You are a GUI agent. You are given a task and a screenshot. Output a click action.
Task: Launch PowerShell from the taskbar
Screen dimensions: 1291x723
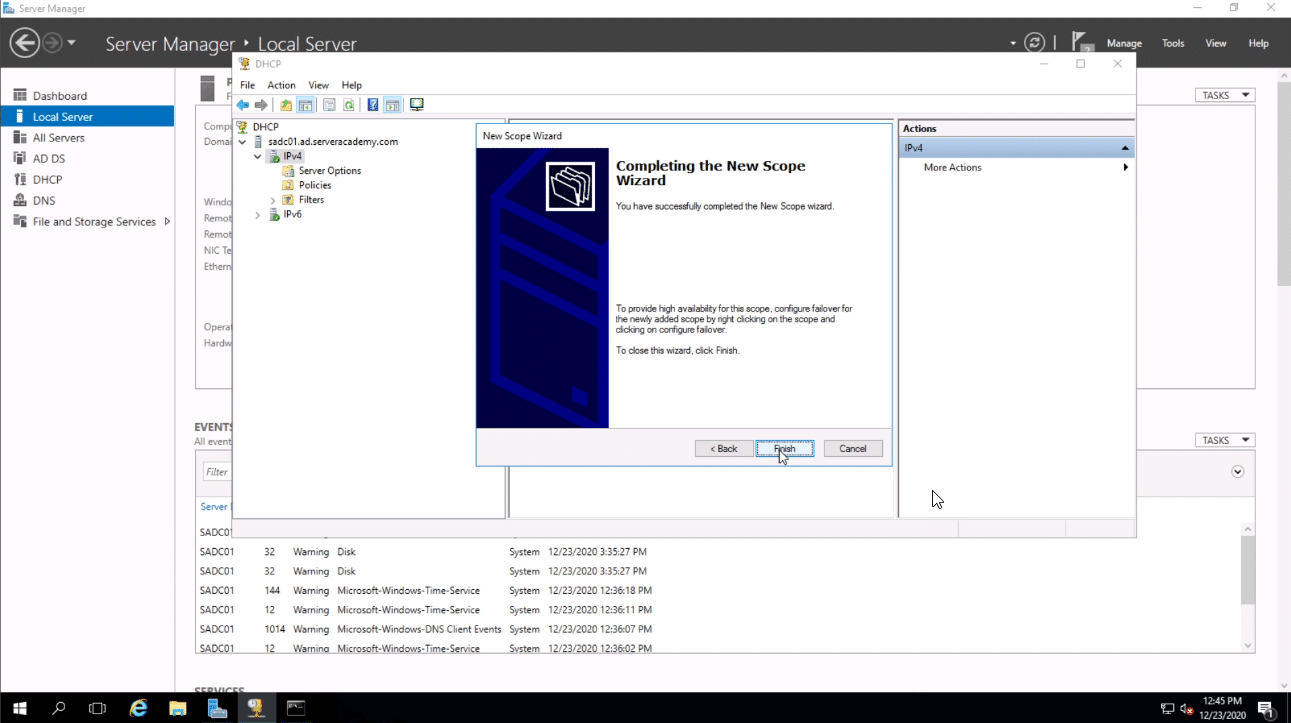pyautogui.click(x=295, y=708)
